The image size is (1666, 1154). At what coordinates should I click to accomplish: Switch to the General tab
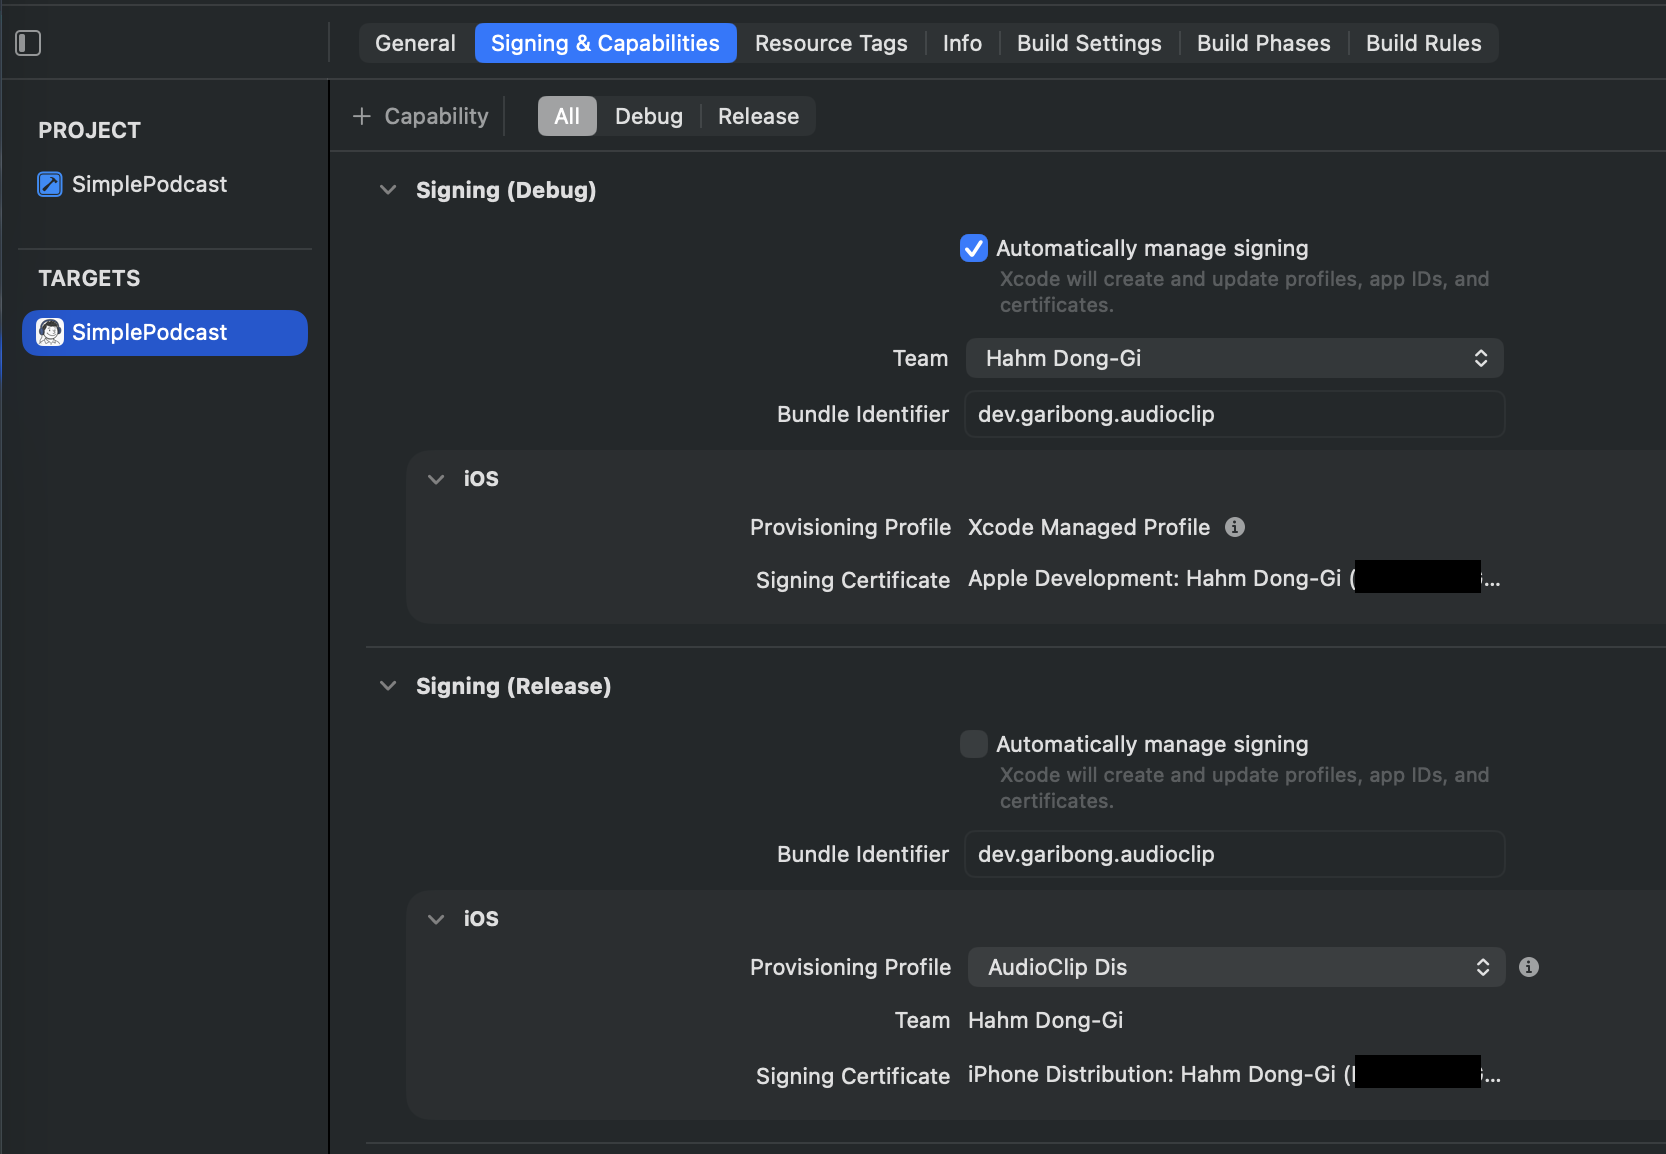click(415, 43)
